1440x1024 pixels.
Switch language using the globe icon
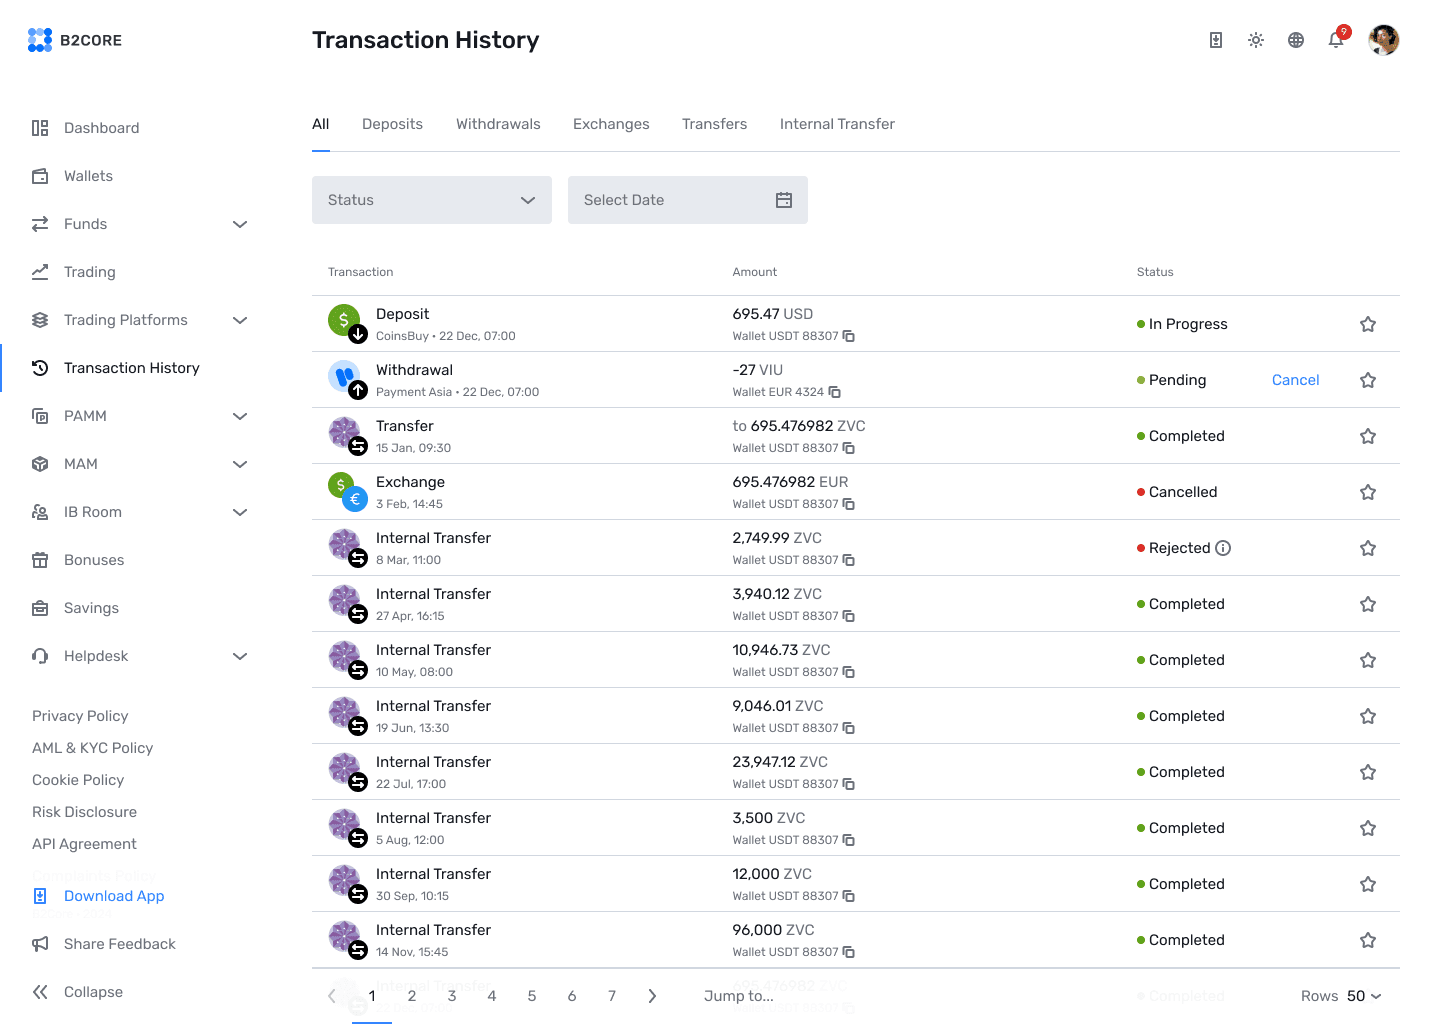(1296, 40)
